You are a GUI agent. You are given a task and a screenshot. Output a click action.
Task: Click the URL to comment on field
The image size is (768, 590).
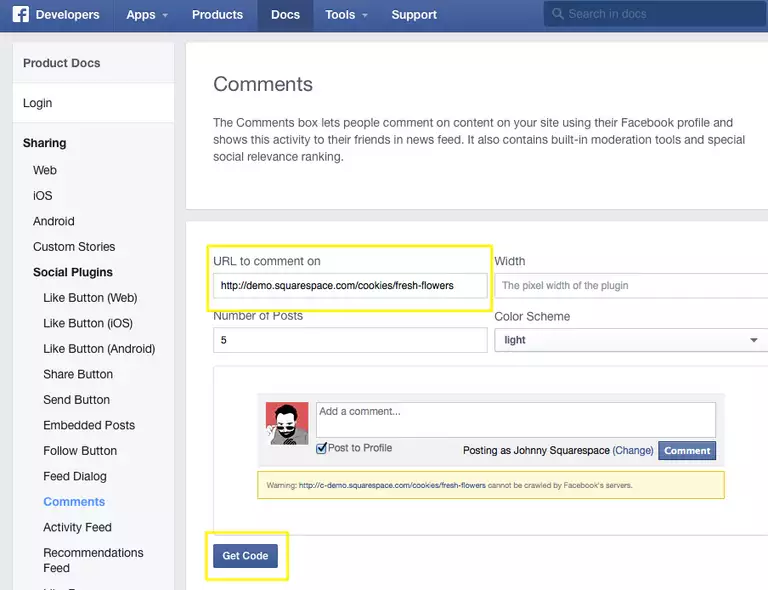[350, 285]
